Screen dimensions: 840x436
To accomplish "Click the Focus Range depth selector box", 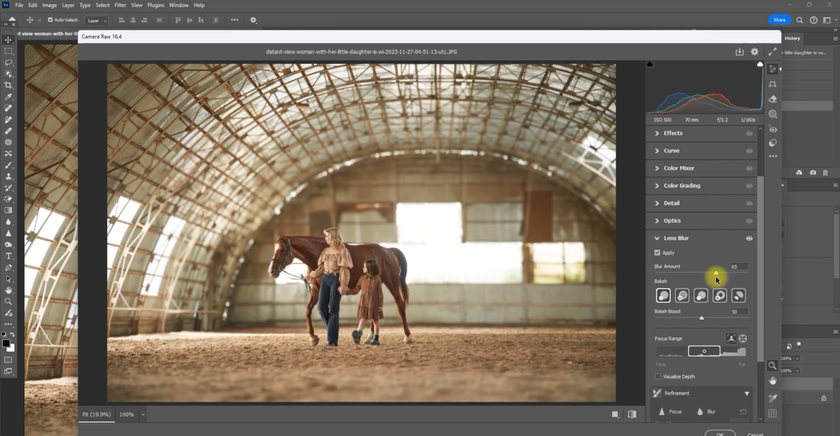I will tap(704, 351).
